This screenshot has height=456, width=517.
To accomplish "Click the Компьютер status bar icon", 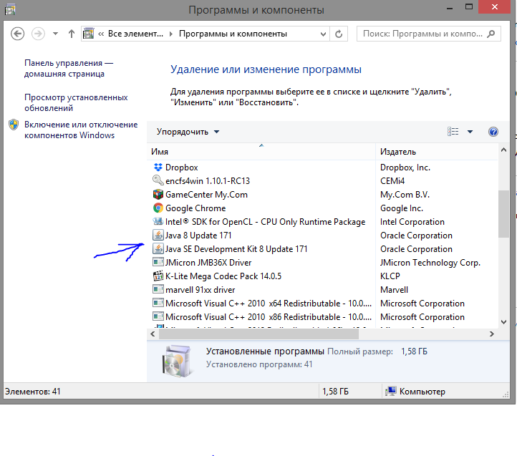I will point(390,391).
